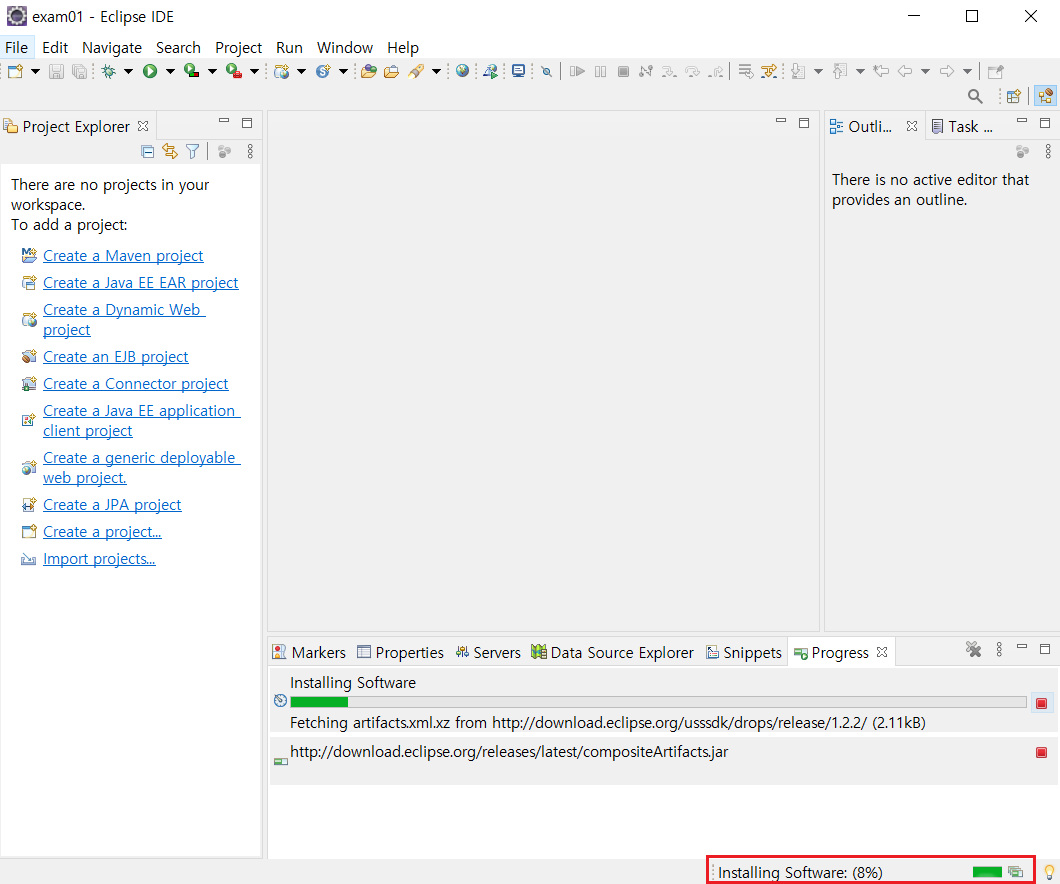Image resolution: width=1060 pixels, height=884 pixels.
Task: Click the New Servlet icon
Action: pos(323,71)
